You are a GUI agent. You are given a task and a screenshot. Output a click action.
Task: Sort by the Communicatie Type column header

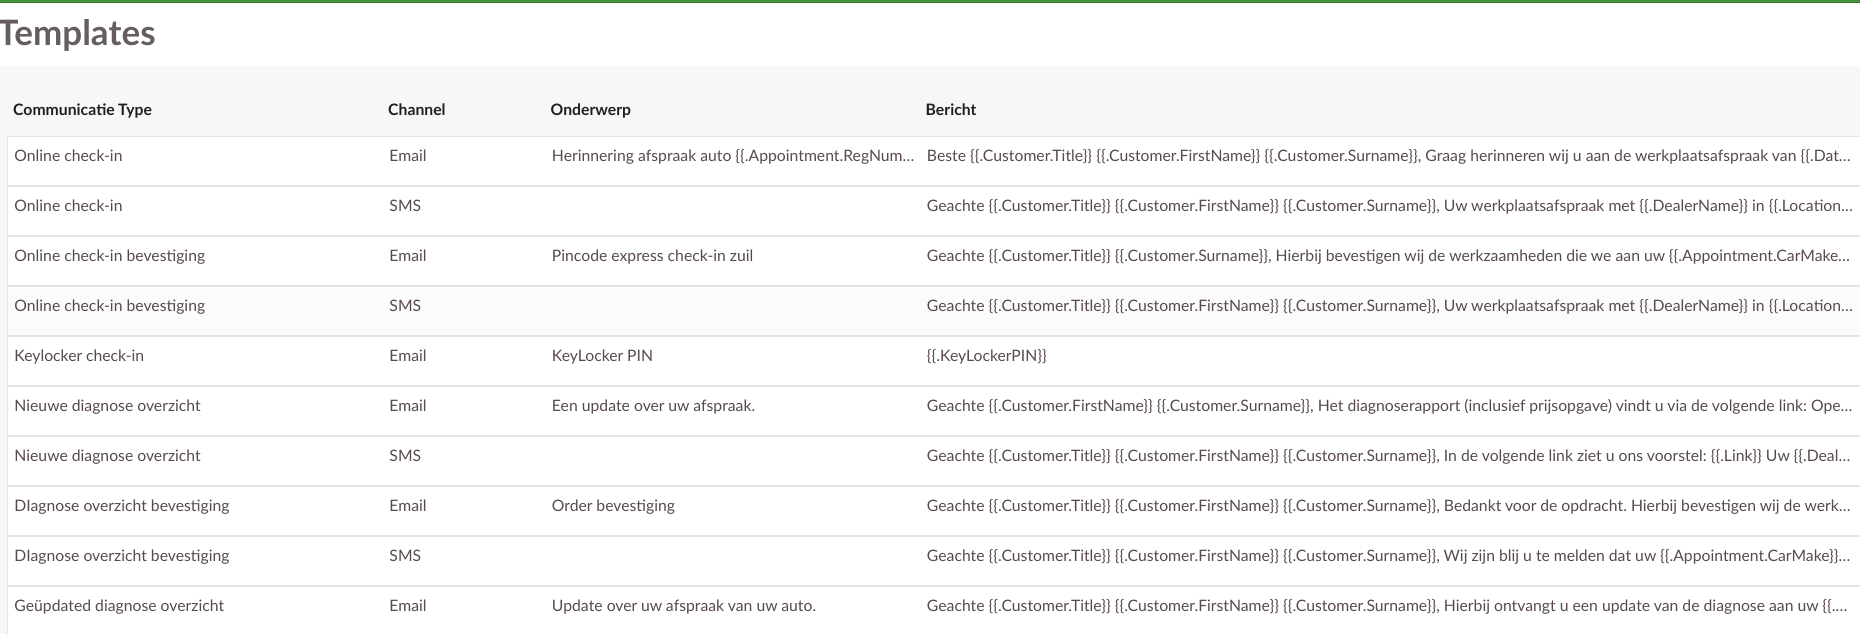pos(82,110)
